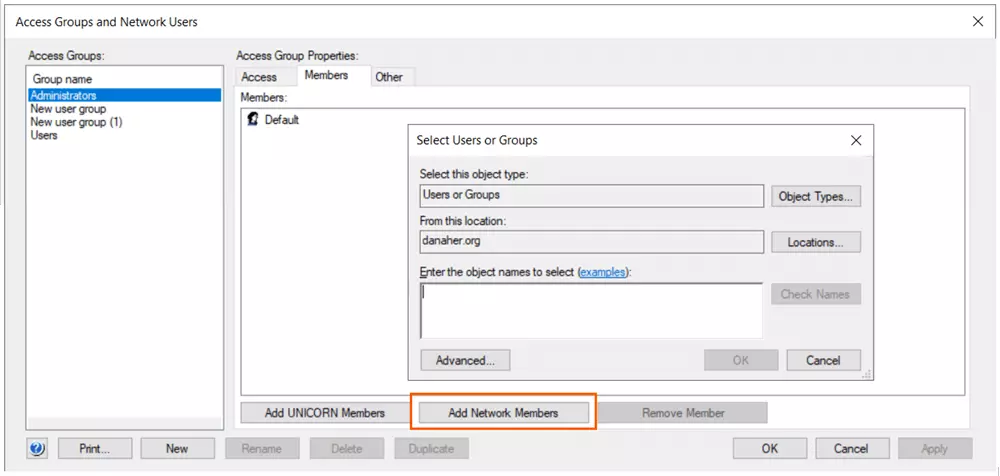The width and height of the screenshot is (1000, 476).
Task: Select the Users access group
Action: pos(44,135)
